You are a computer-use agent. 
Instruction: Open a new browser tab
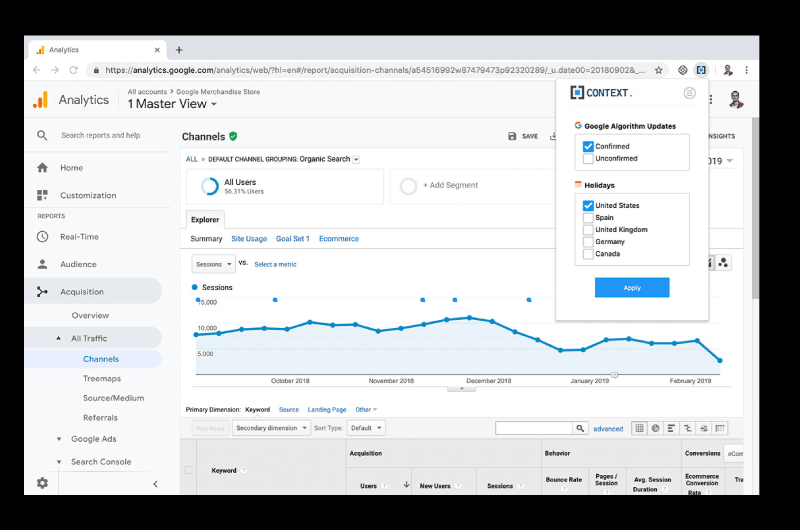pos(179,50)
